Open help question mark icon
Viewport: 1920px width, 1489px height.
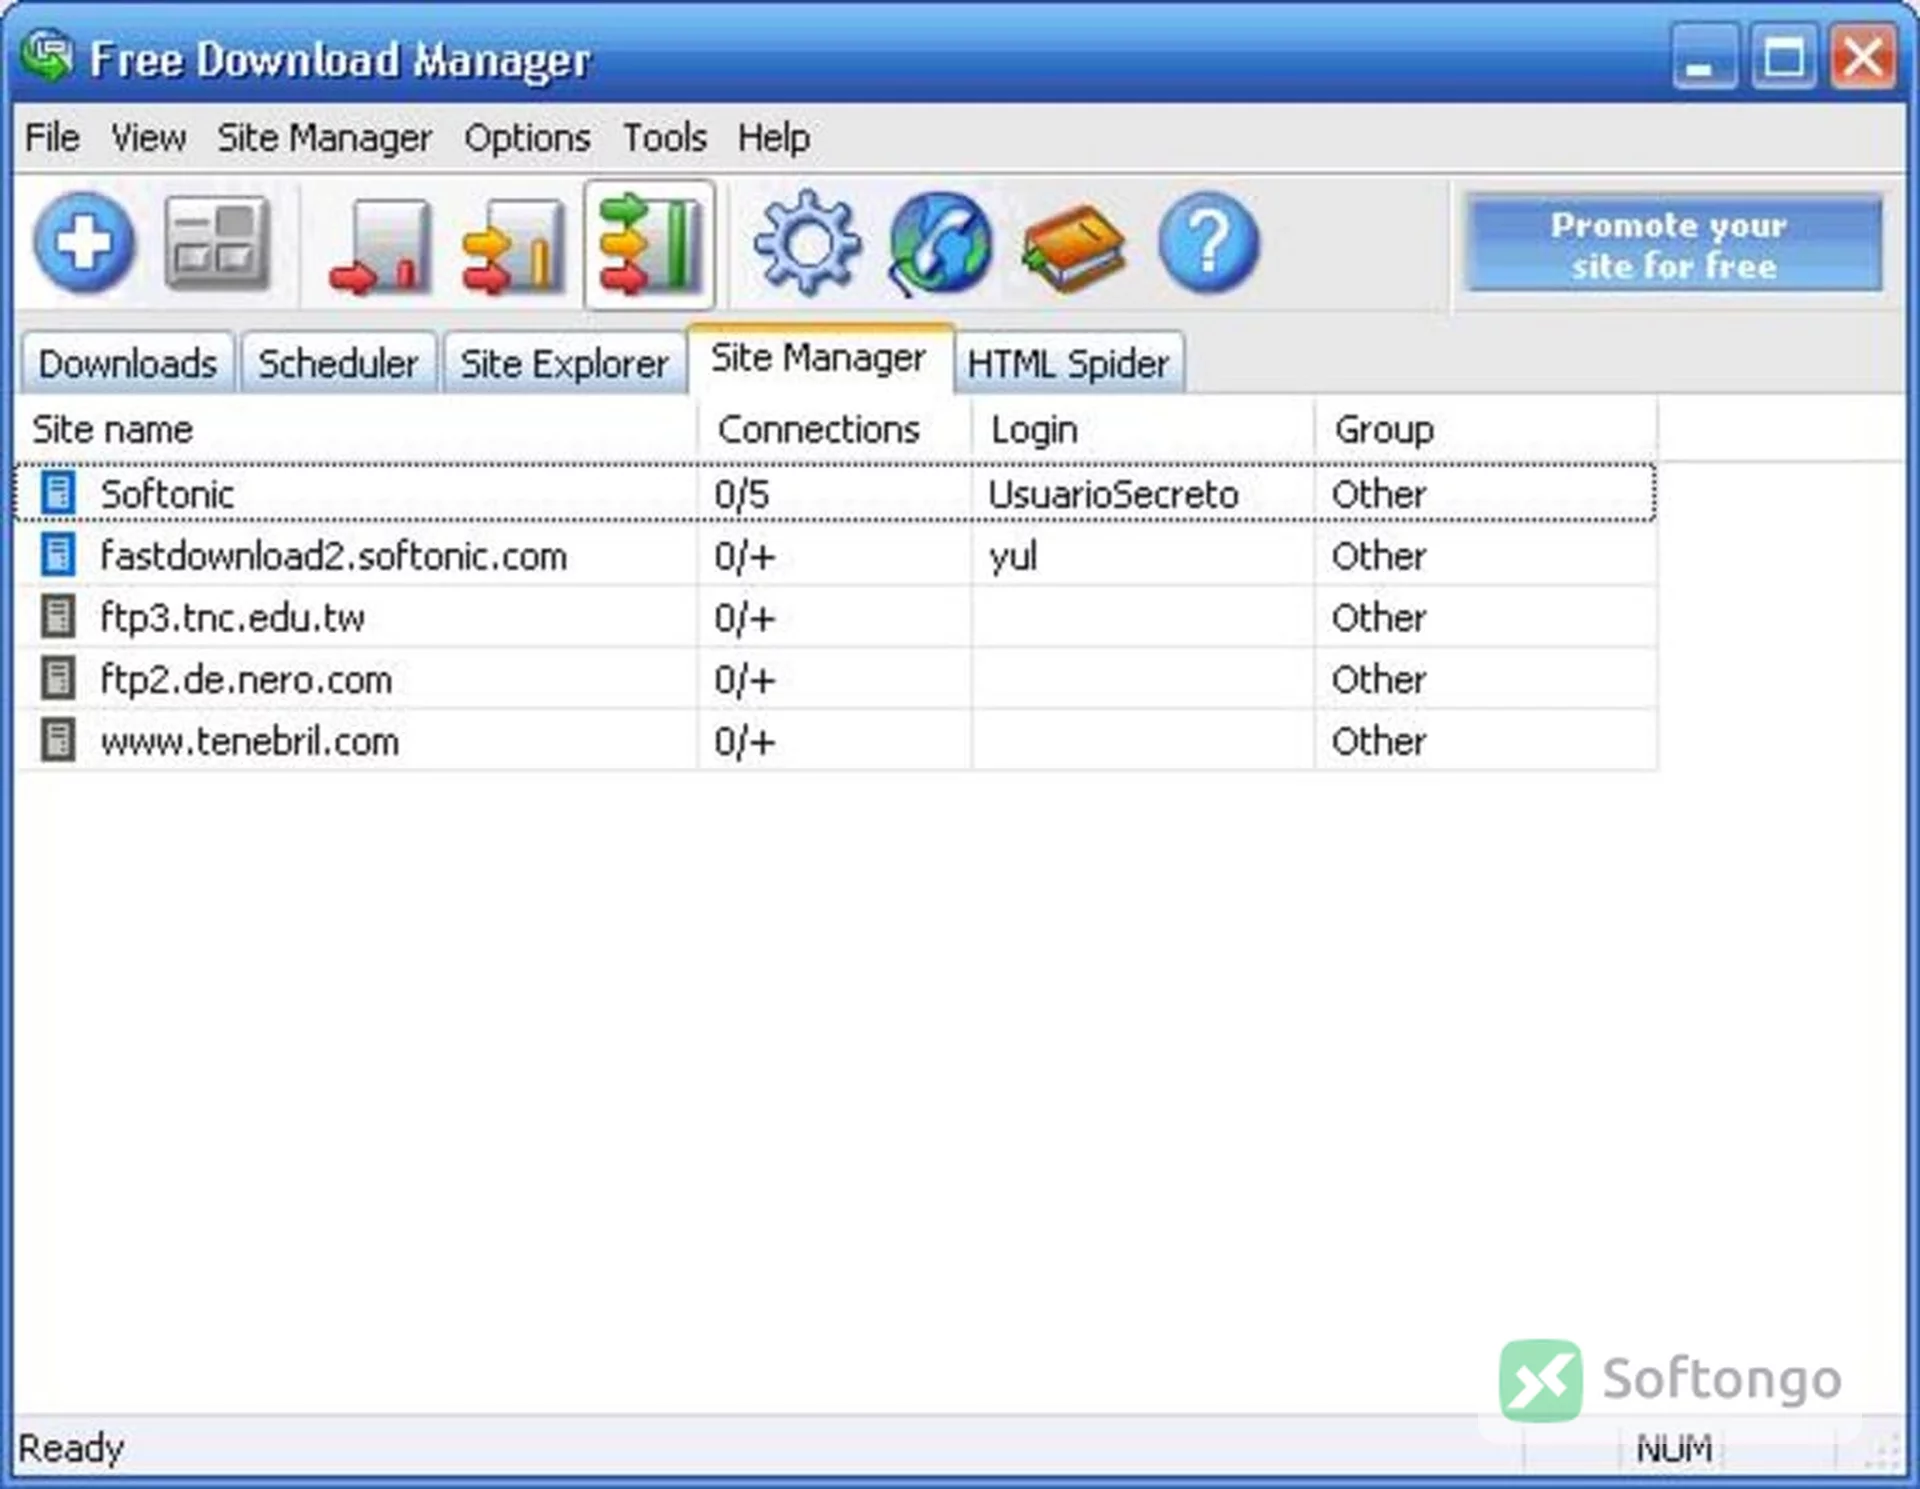[1208, 243]
